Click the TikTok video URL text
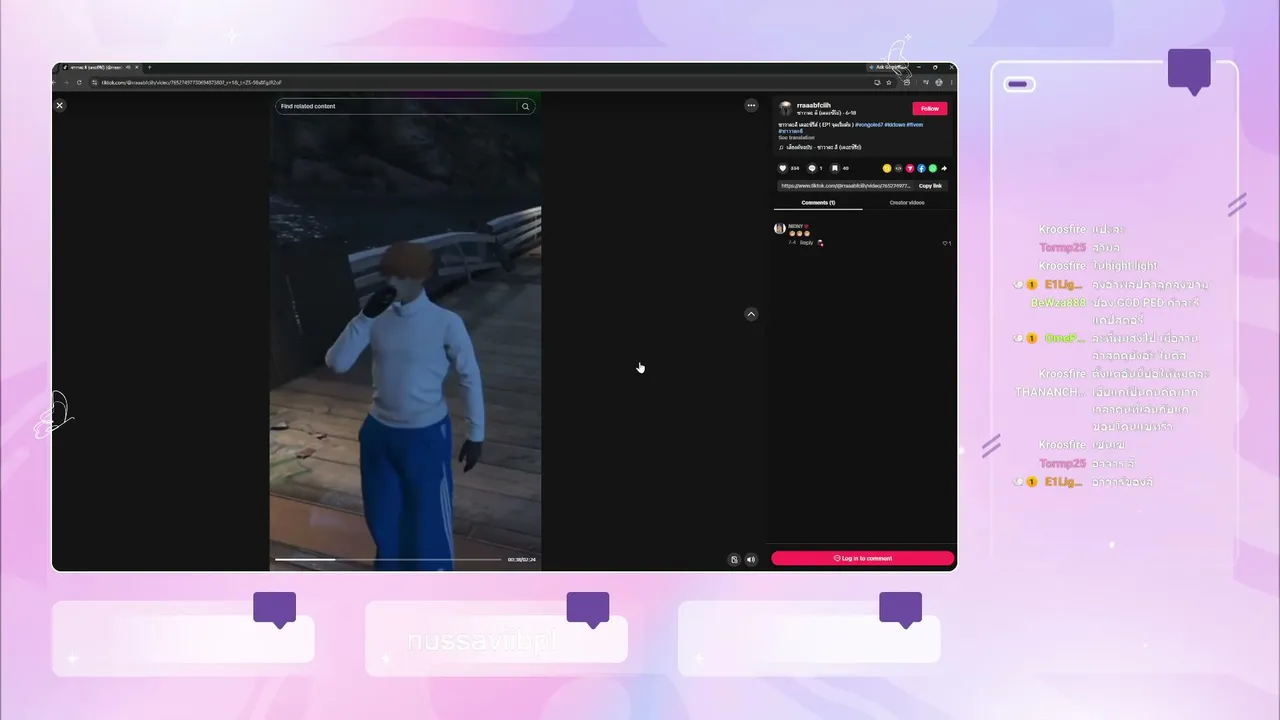The height and width of the screenshot is (720, 1280). (846, 186)
